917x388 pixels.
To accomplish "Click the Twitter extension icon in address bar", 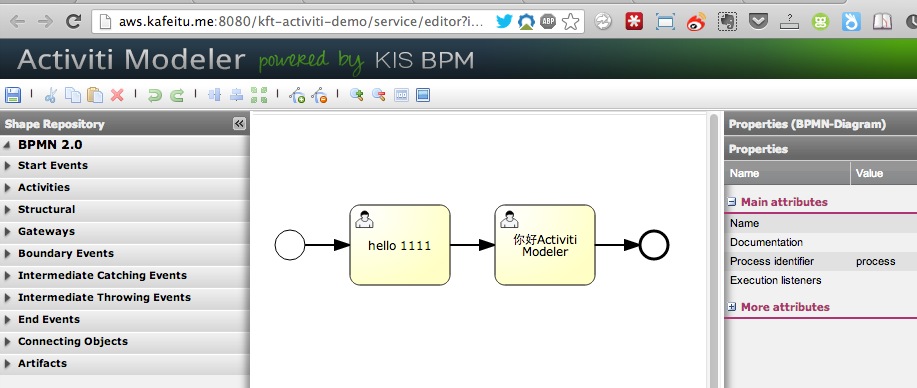I will [x=504, y=22].
